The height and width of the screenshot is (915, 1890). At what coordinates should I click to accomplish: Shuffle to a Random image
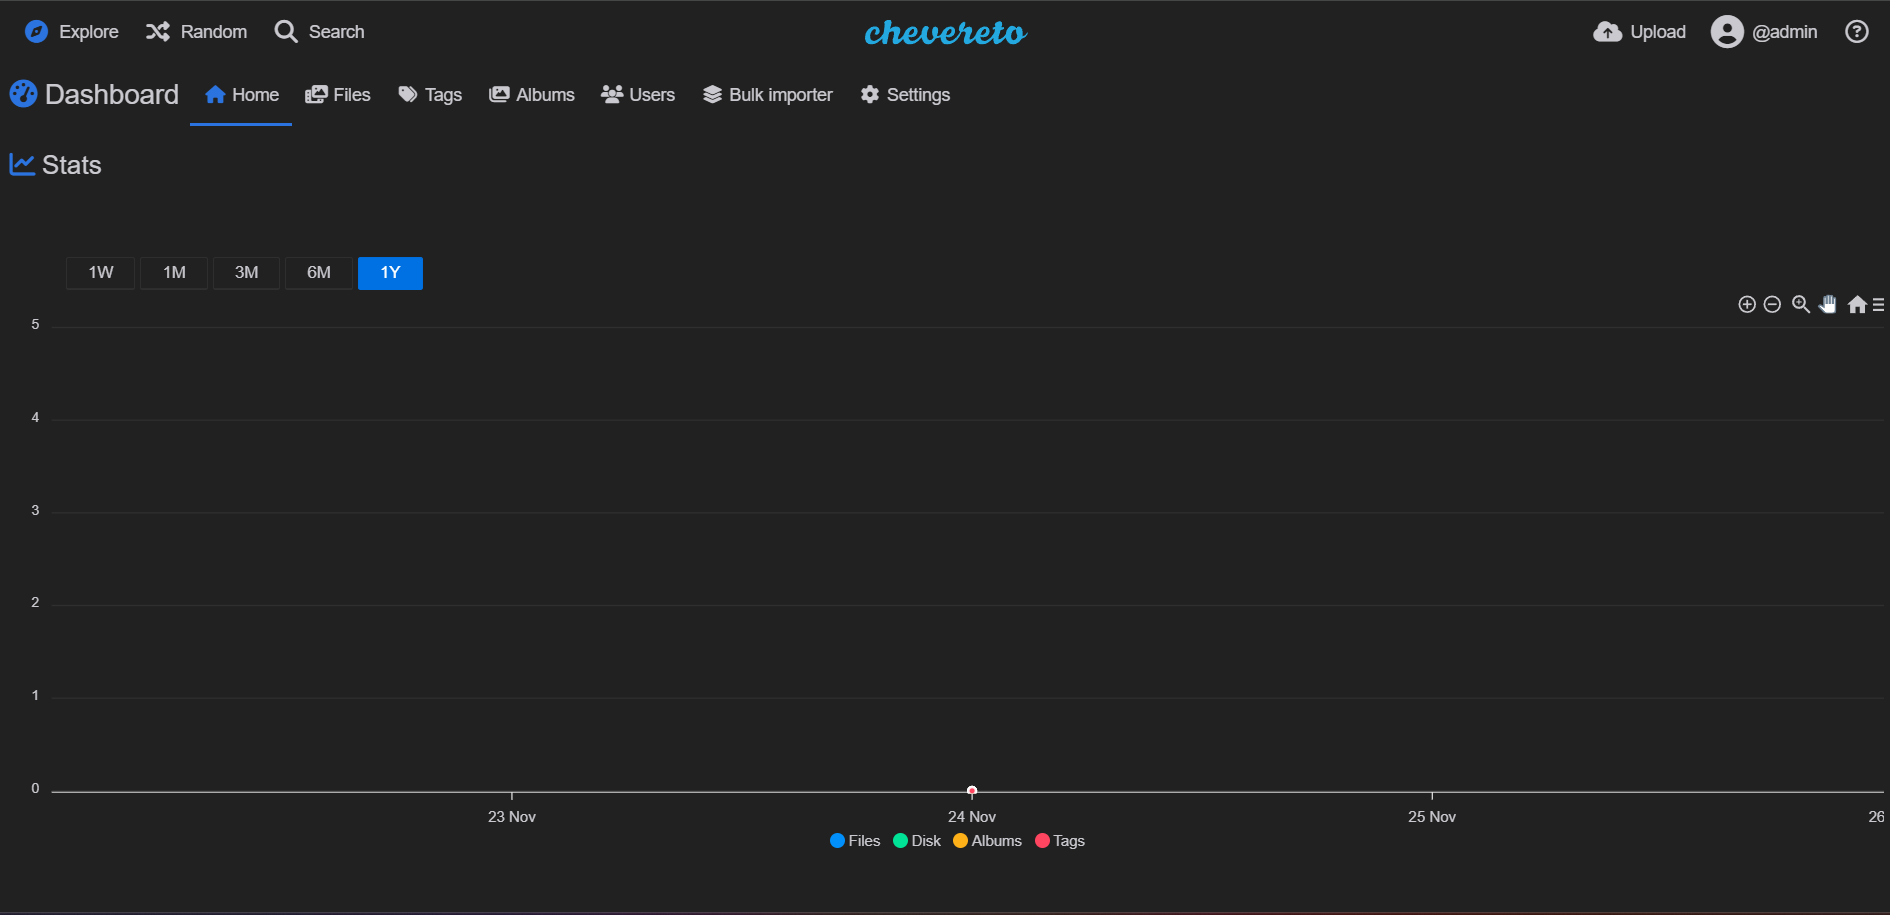(x=196, y=31)
